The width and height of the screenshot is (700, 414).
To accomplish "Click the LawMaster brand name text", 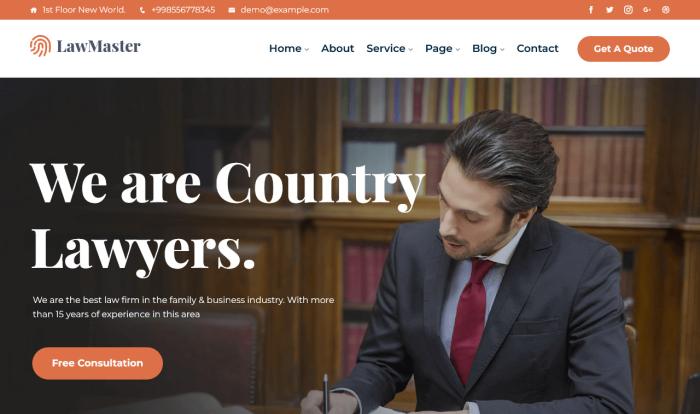I will pos(99,46).
